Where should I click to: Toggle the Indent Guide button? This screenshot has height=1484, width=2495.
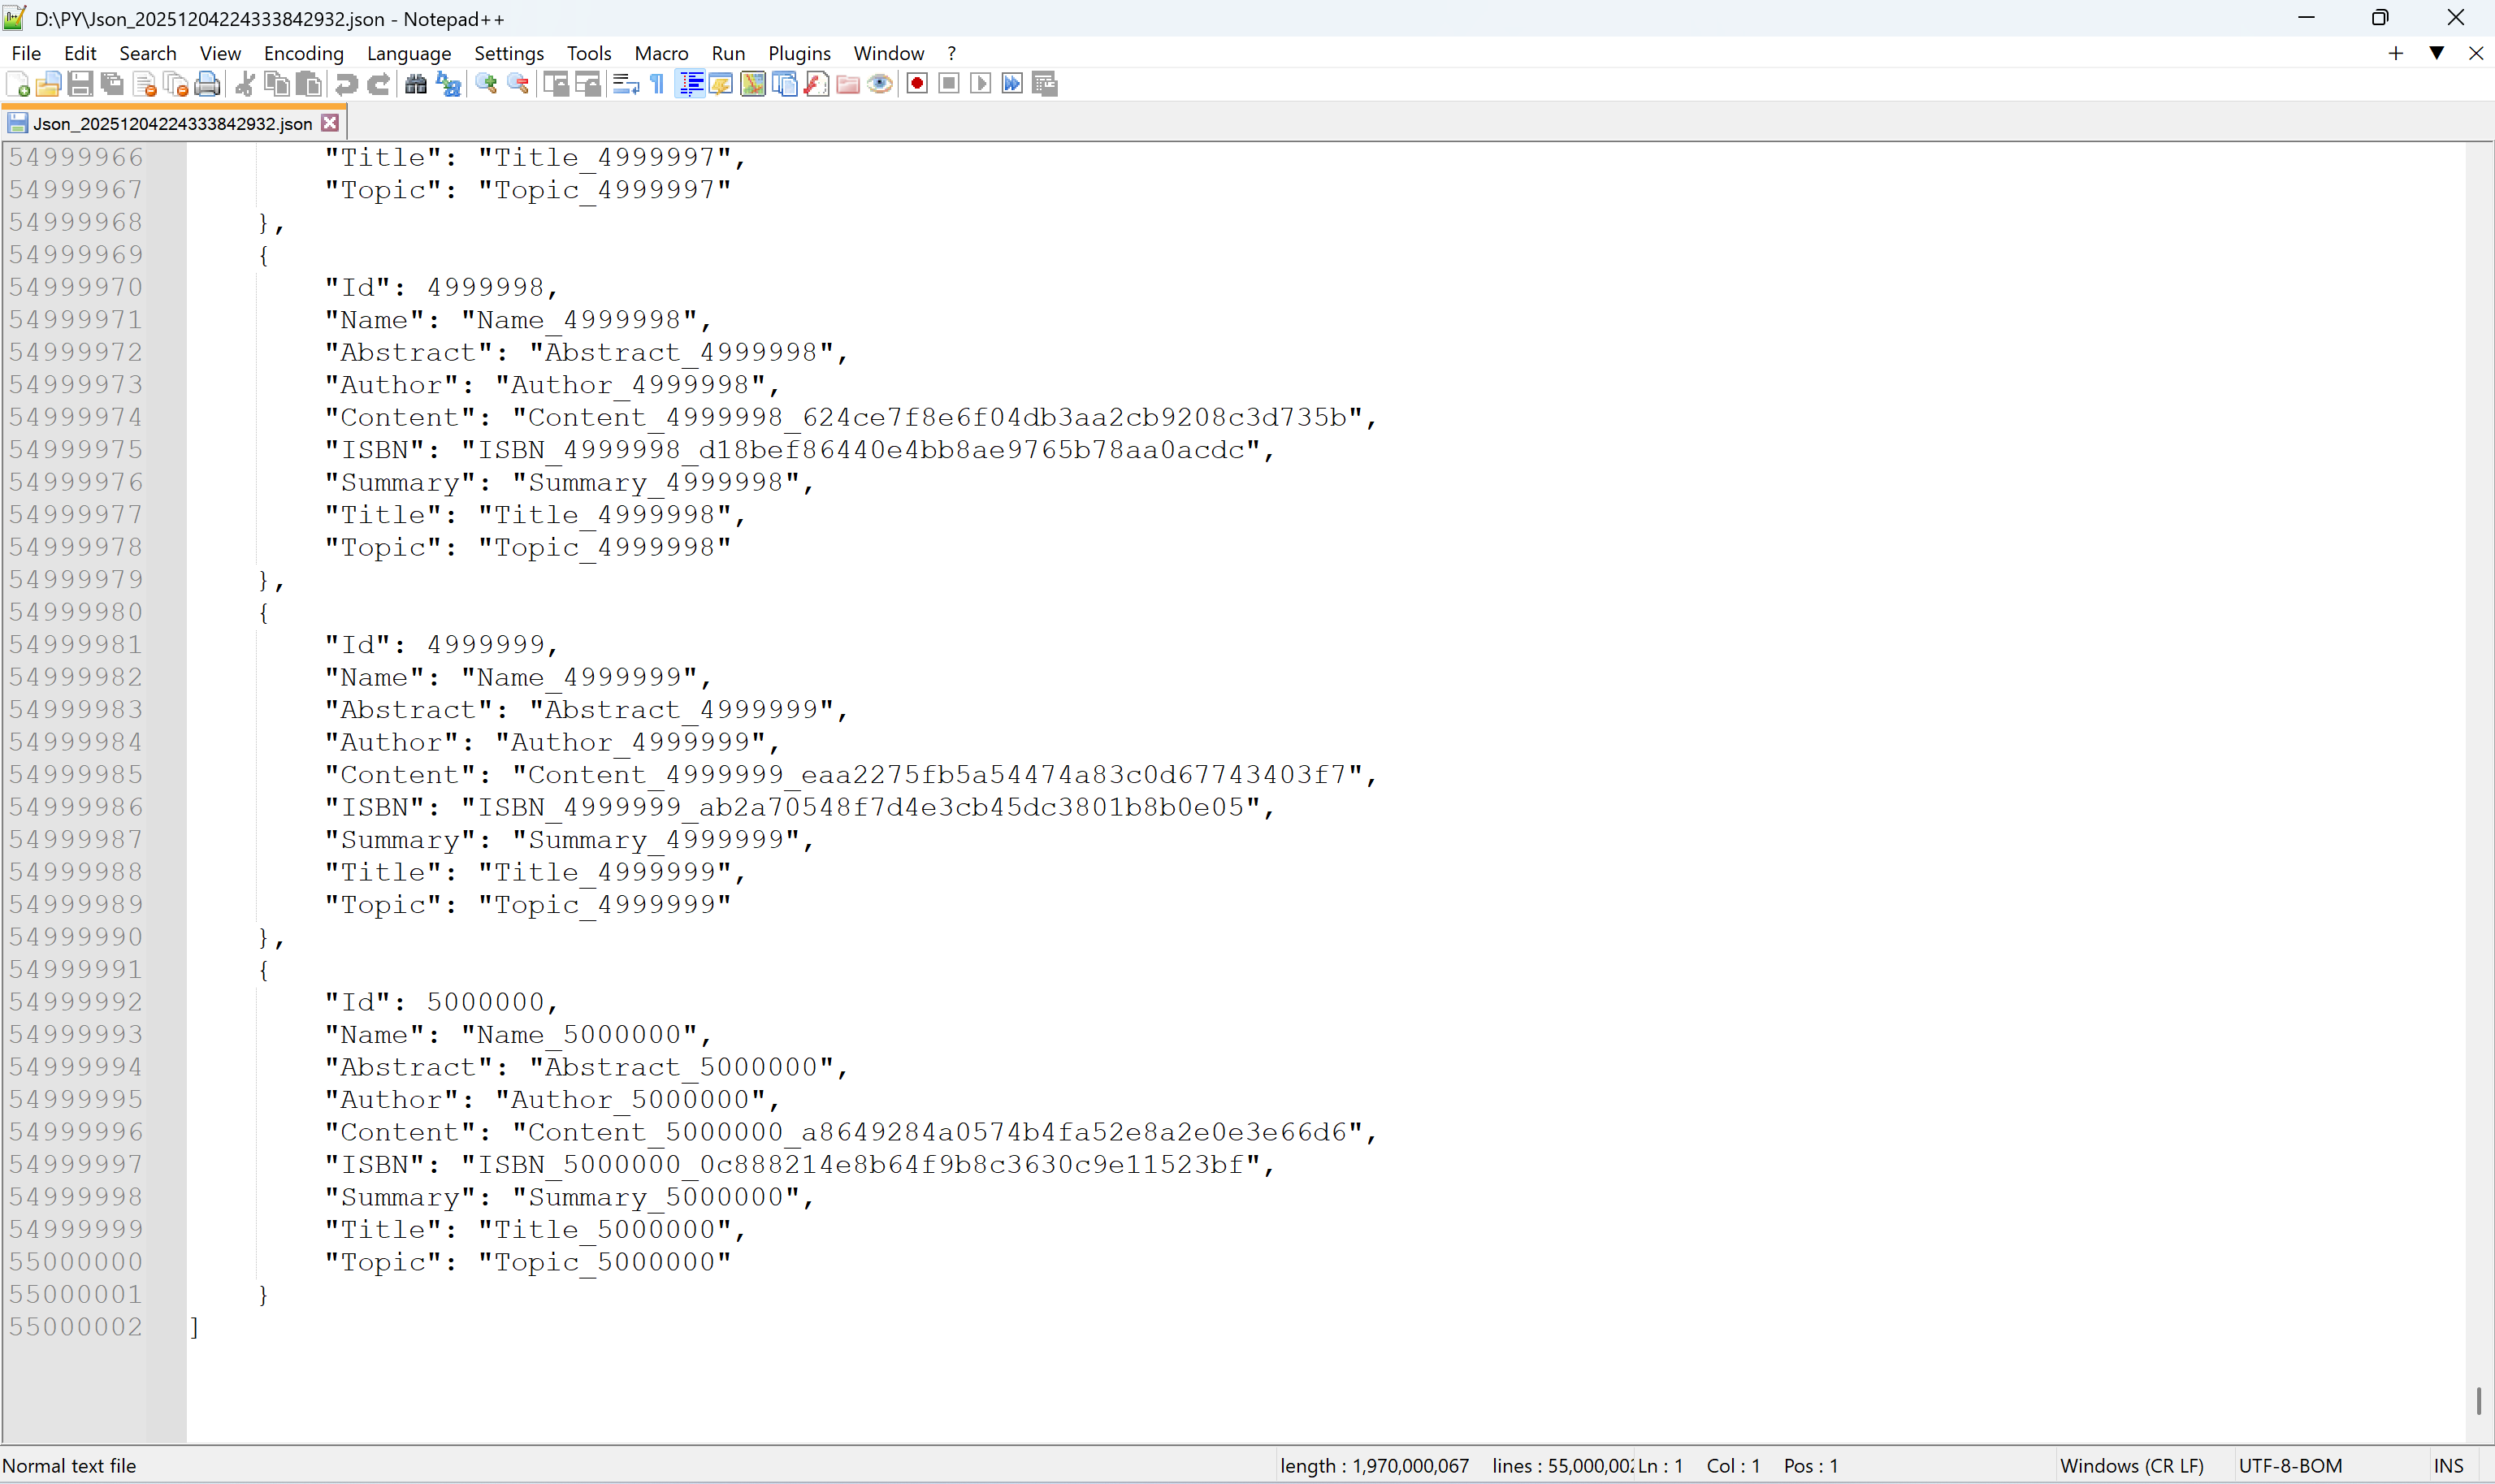[x=690, y=84]
